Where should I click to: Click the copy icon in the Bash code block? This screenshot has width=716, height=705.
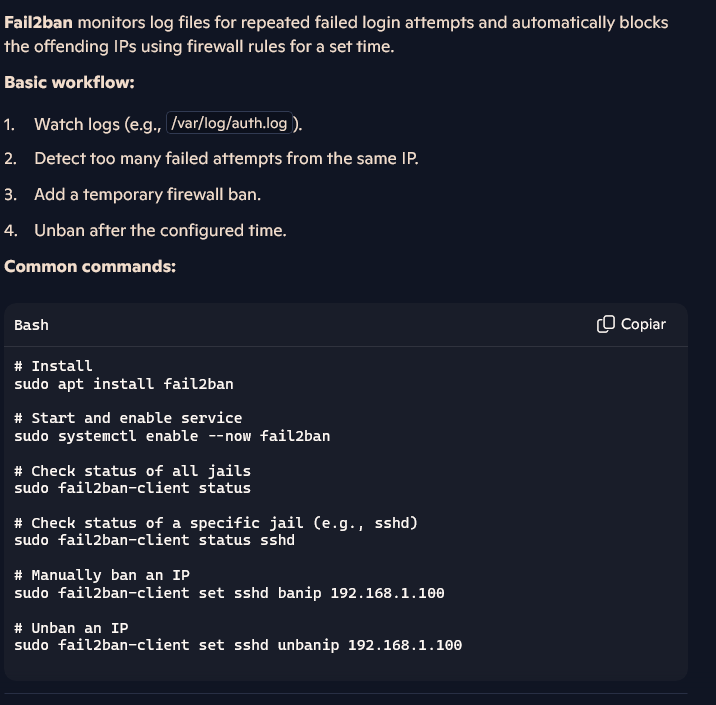(605, 324)
